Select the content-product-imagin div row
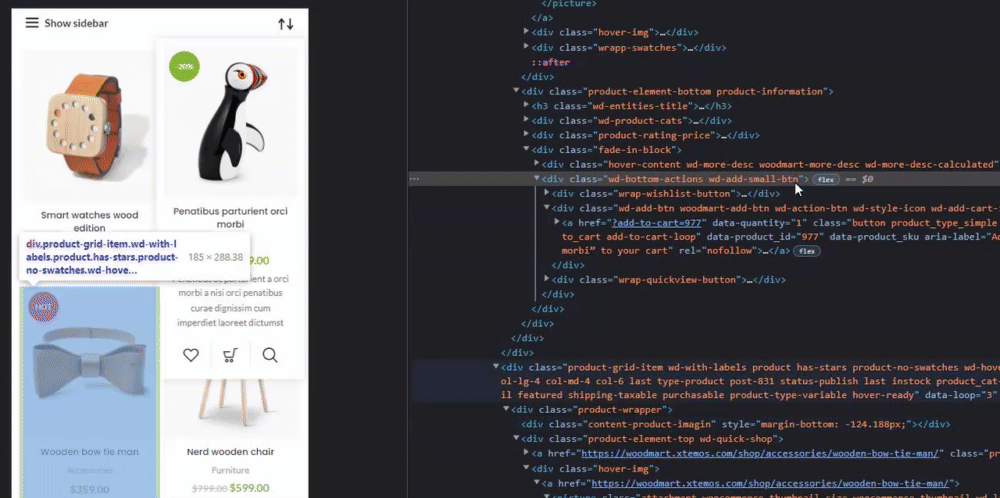 coord(735,424)
